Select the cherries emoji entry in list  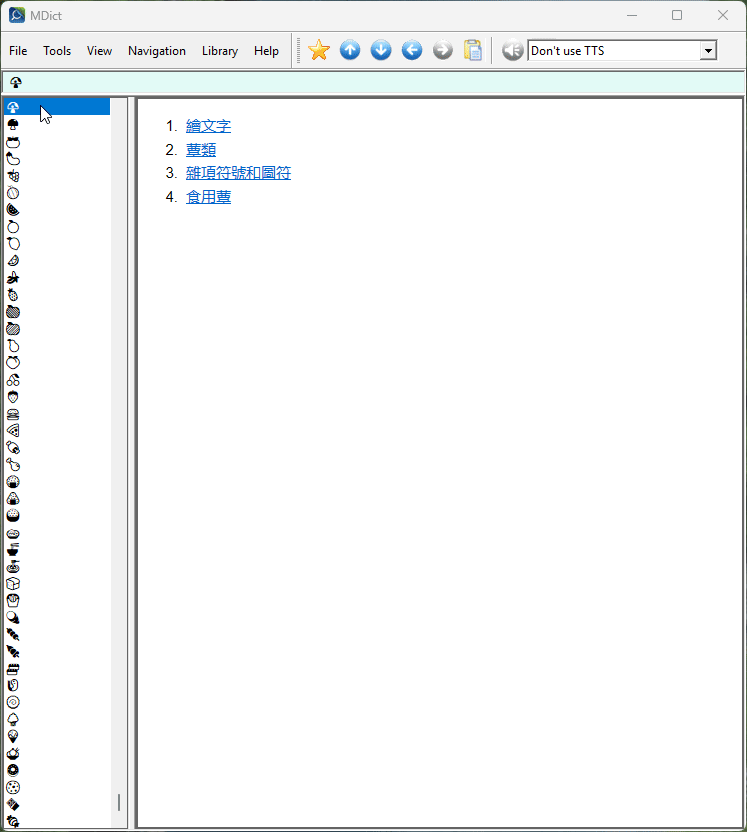13,380
